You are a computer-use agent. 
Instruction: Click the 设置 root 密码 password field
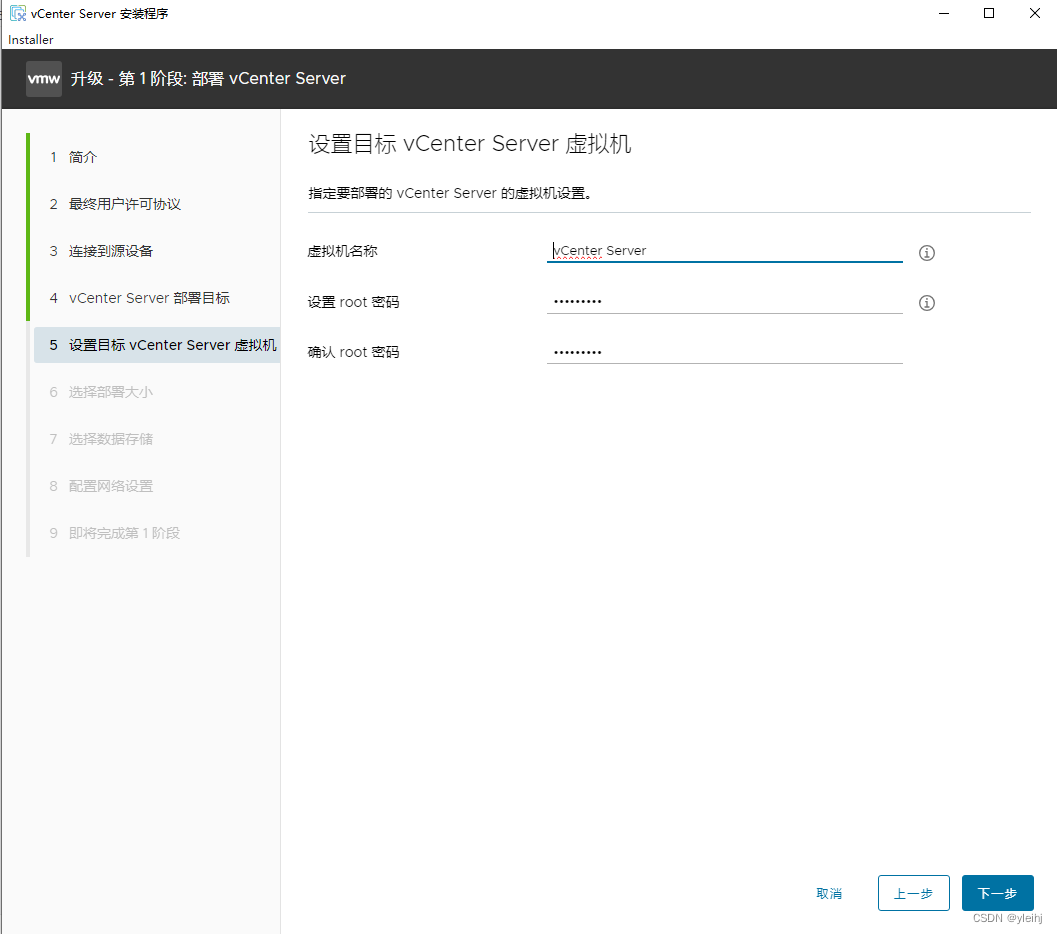724,300
